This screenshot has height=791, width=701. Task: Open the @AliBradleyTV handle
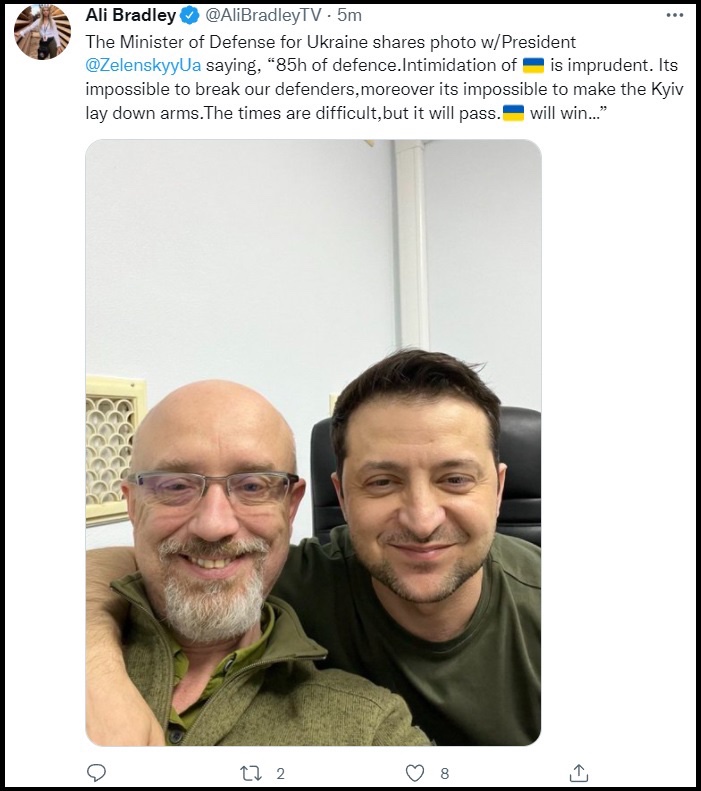click(263, 16)
